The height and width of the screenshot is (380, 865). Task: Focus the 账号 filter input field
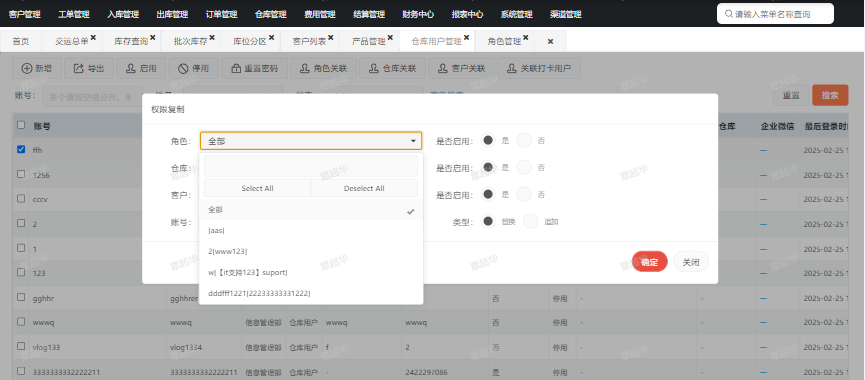click(x=92, y=96)
